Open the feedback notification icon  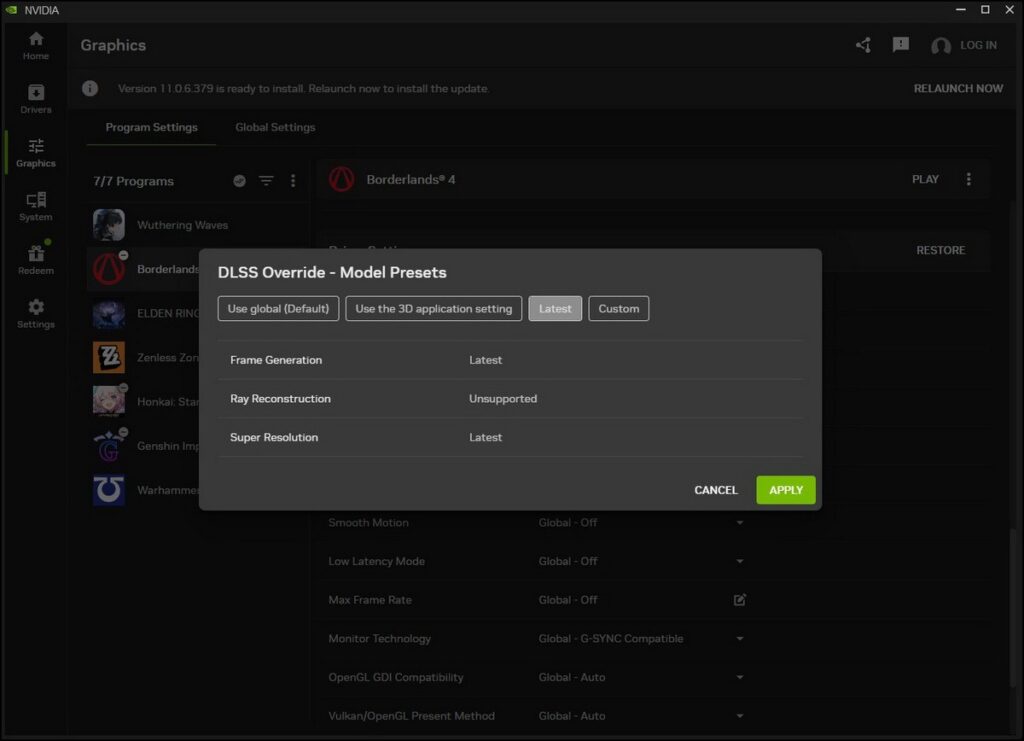900,45
